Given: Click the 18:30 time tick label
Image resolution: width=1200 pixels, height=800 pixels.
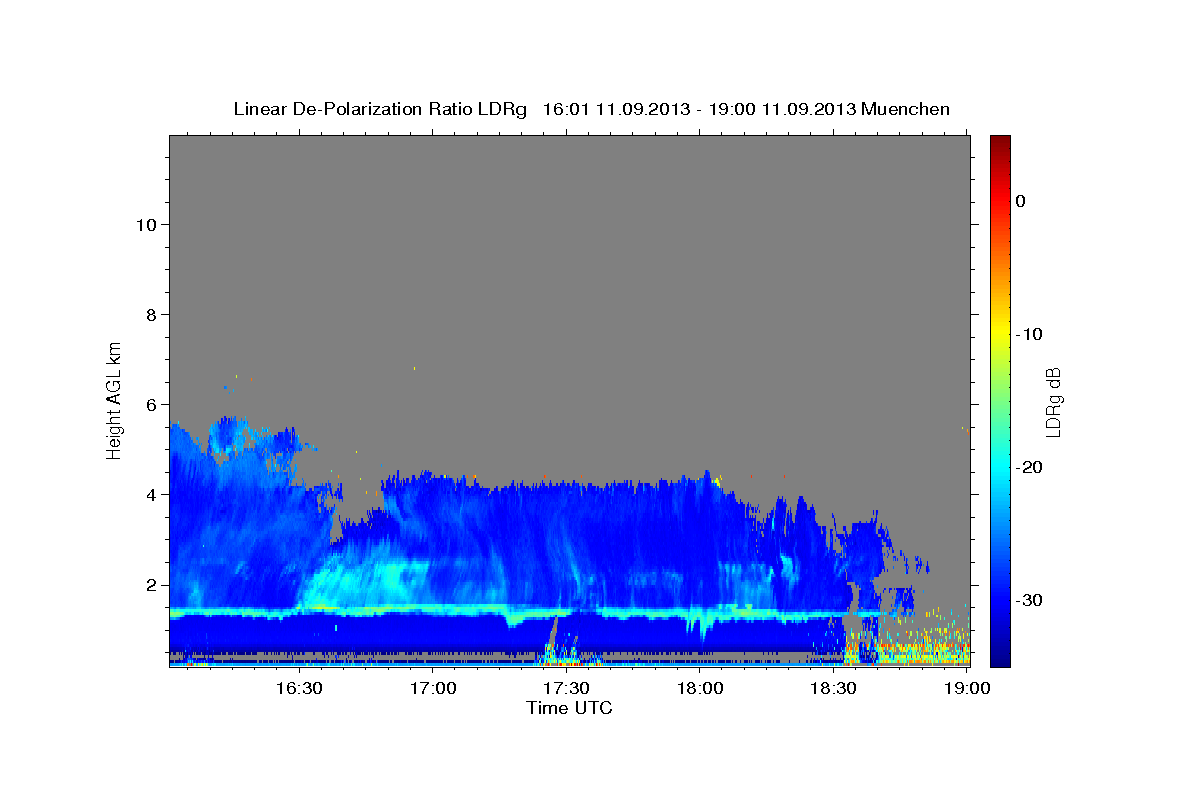Looking at the screenshot, I should click(833, 688).
